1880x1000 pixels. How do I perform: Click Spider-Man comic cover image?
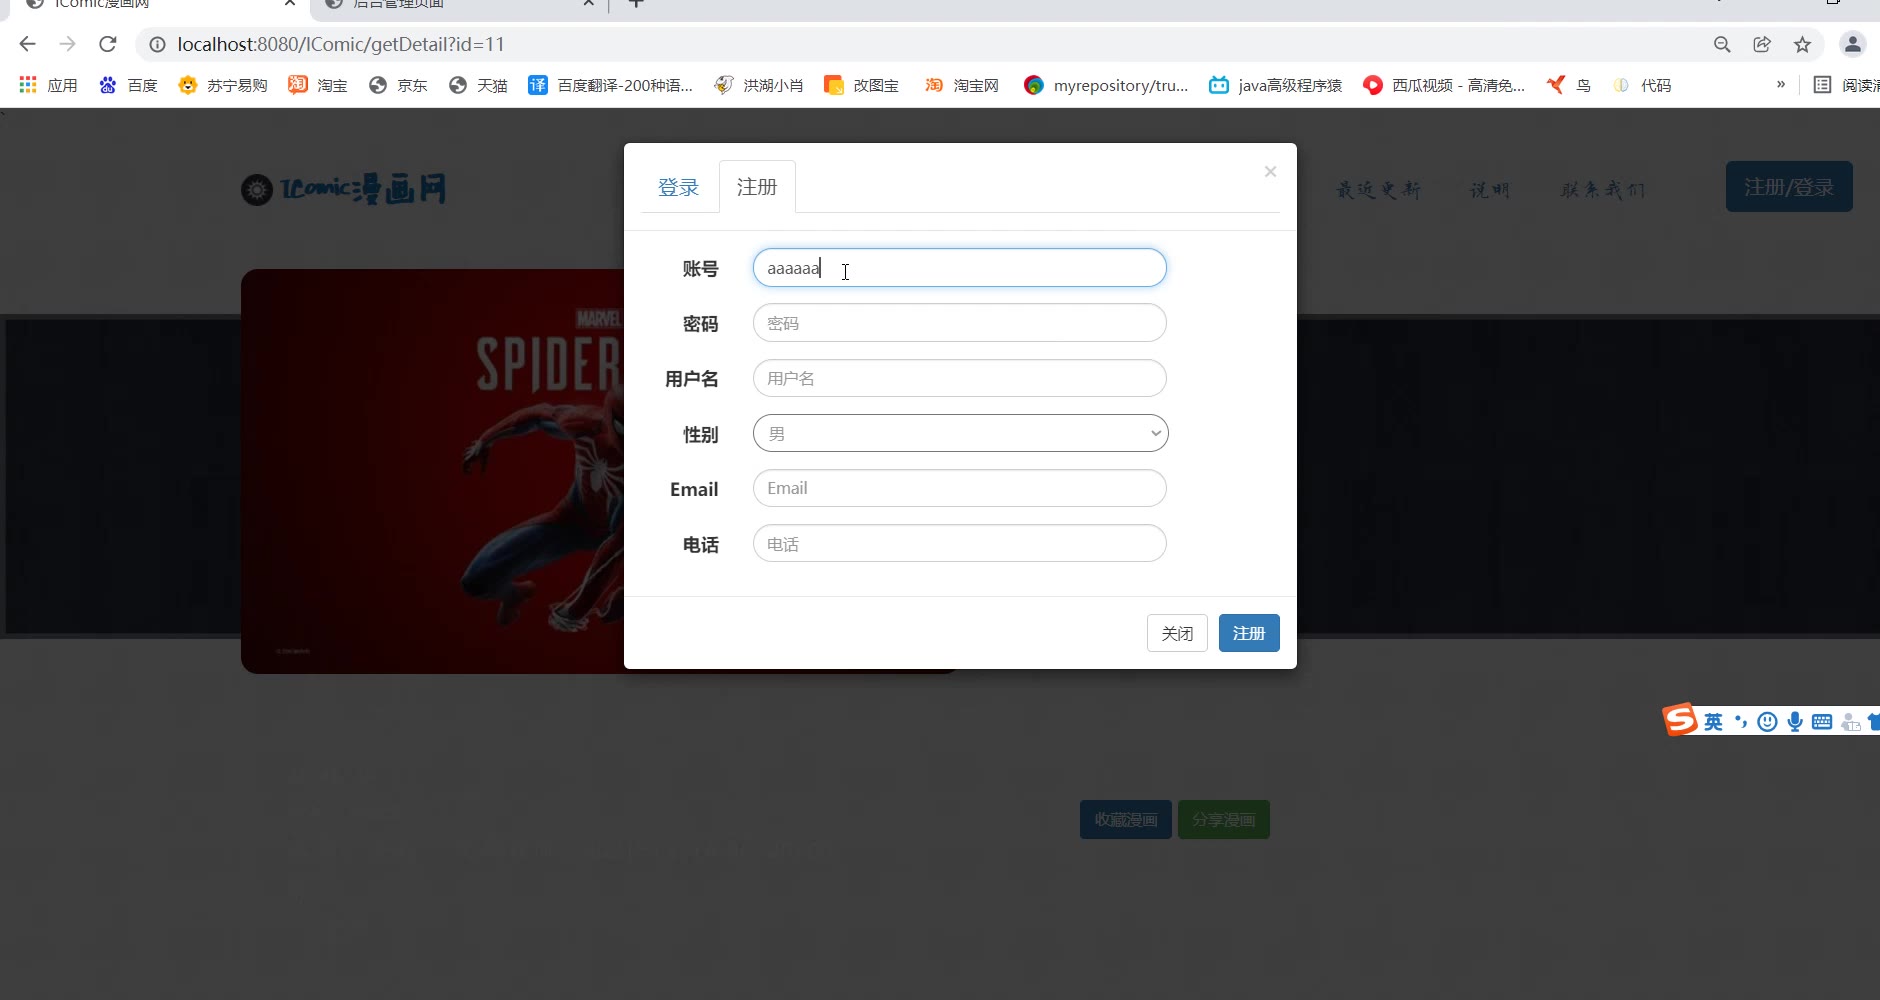click(432, 471)
